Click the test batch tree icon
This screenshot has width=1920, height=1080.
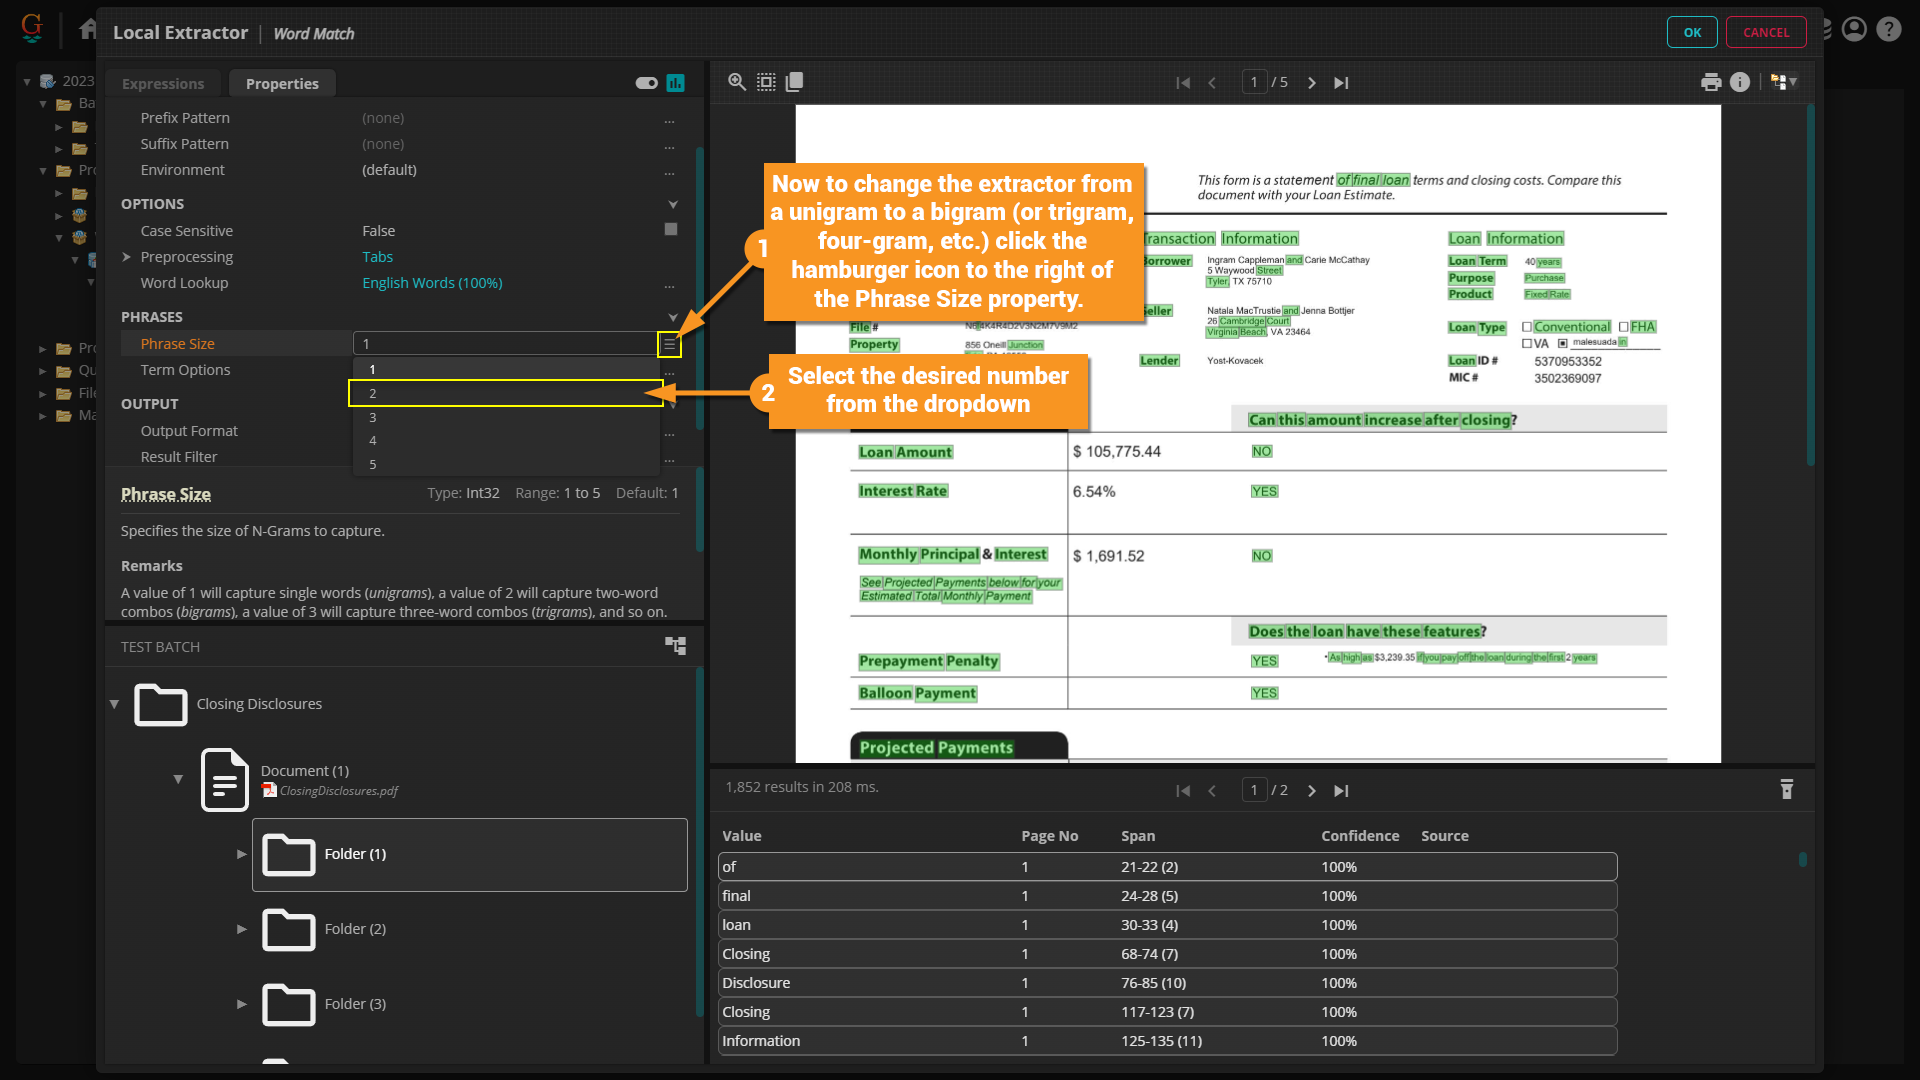(x=676, y=646)
